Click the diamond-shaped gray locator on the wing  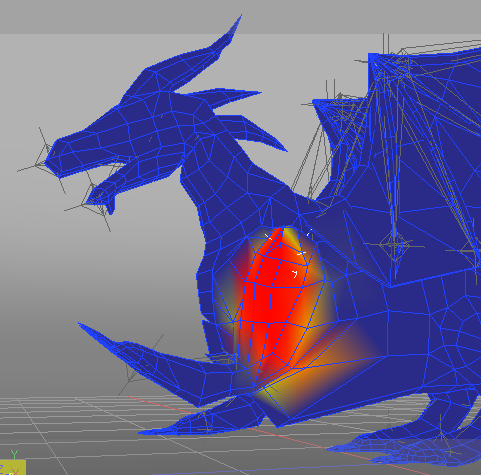coord(396,245)
